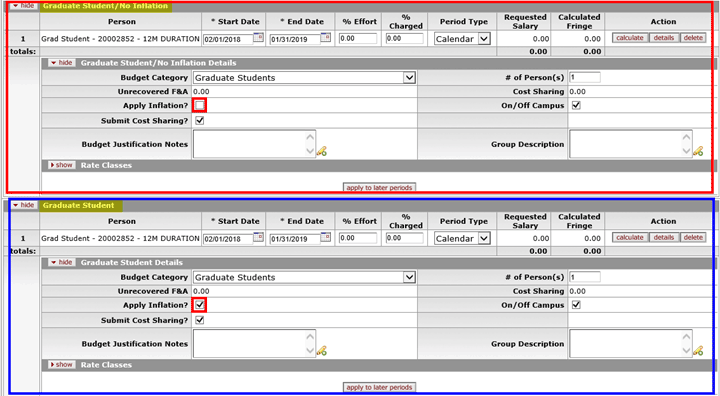Click calculate in Graduate Student row
The image size is (720, 396).
[630, 238]
